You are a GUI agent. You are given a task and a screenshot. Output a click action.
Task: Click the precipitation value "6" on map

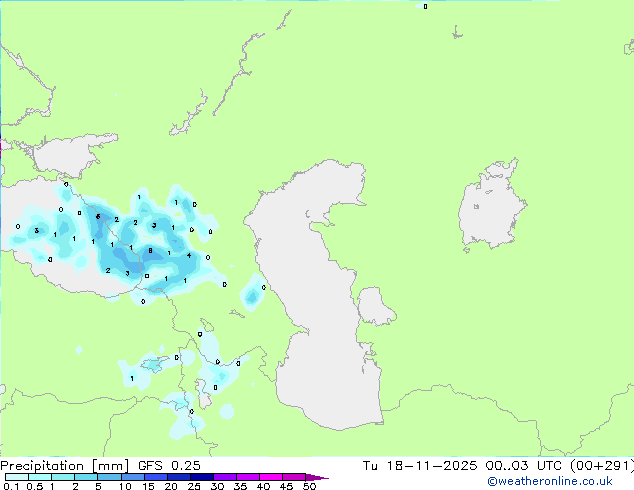pos(98,217)
